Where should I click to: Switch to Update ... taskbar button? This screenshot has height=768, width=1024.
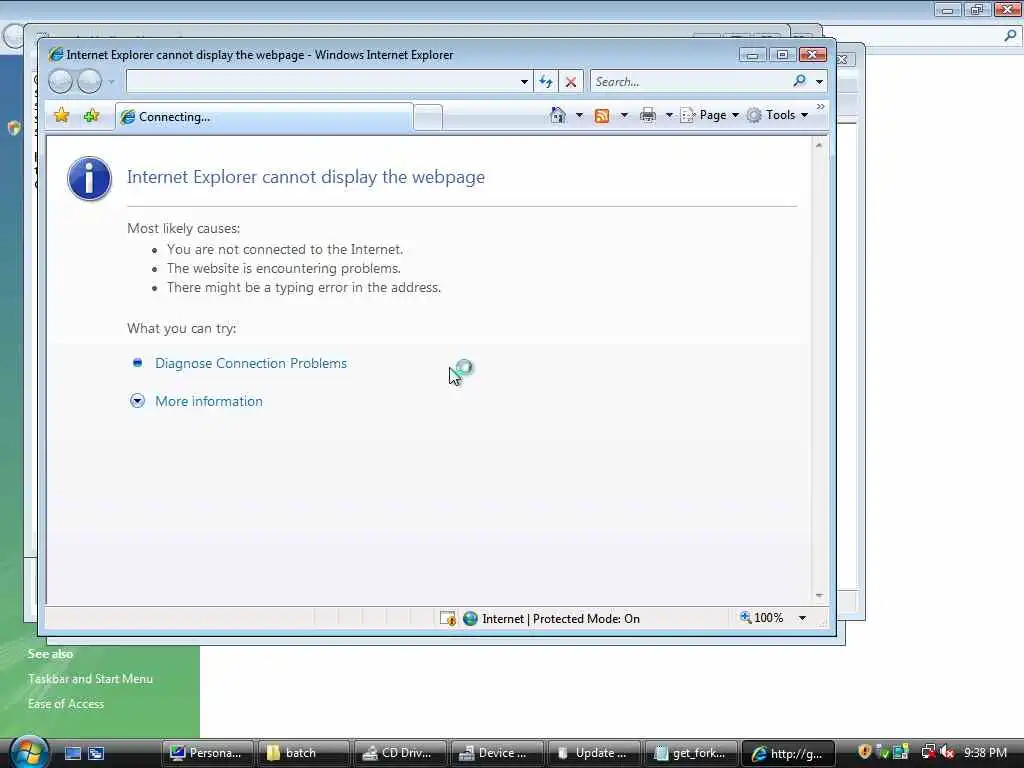594,753
